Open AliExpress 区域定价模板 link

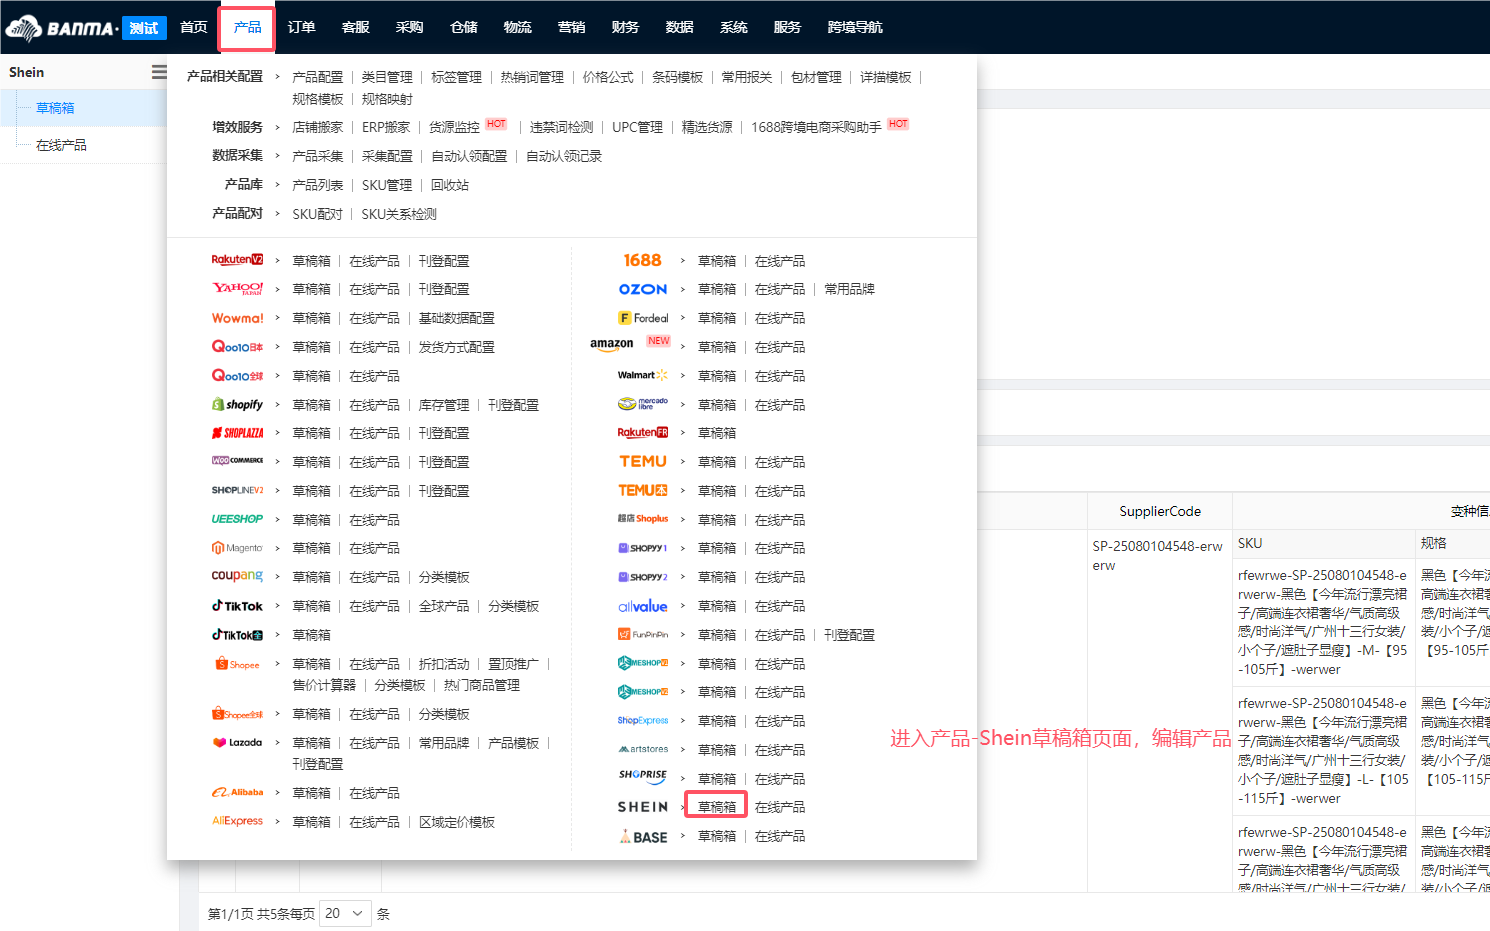(x=457, y=822)
